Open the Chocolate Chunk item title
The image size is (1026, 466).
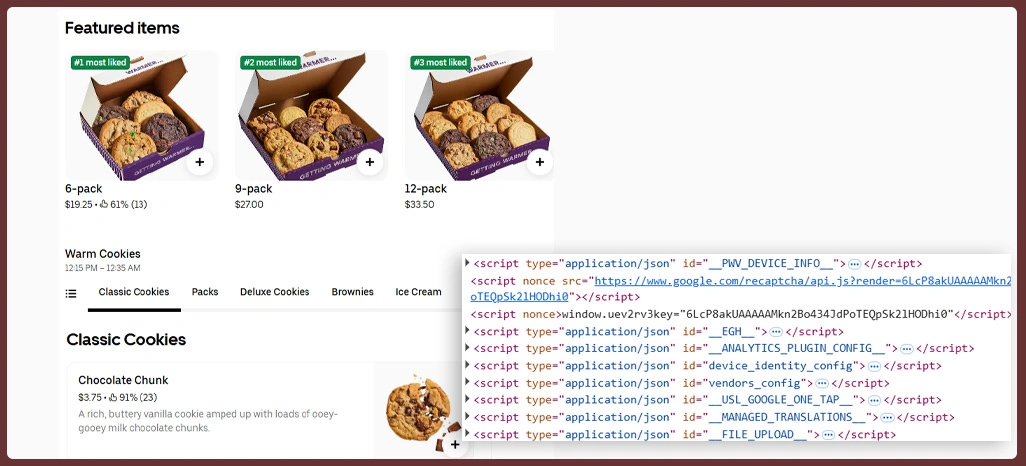(123, 380)
